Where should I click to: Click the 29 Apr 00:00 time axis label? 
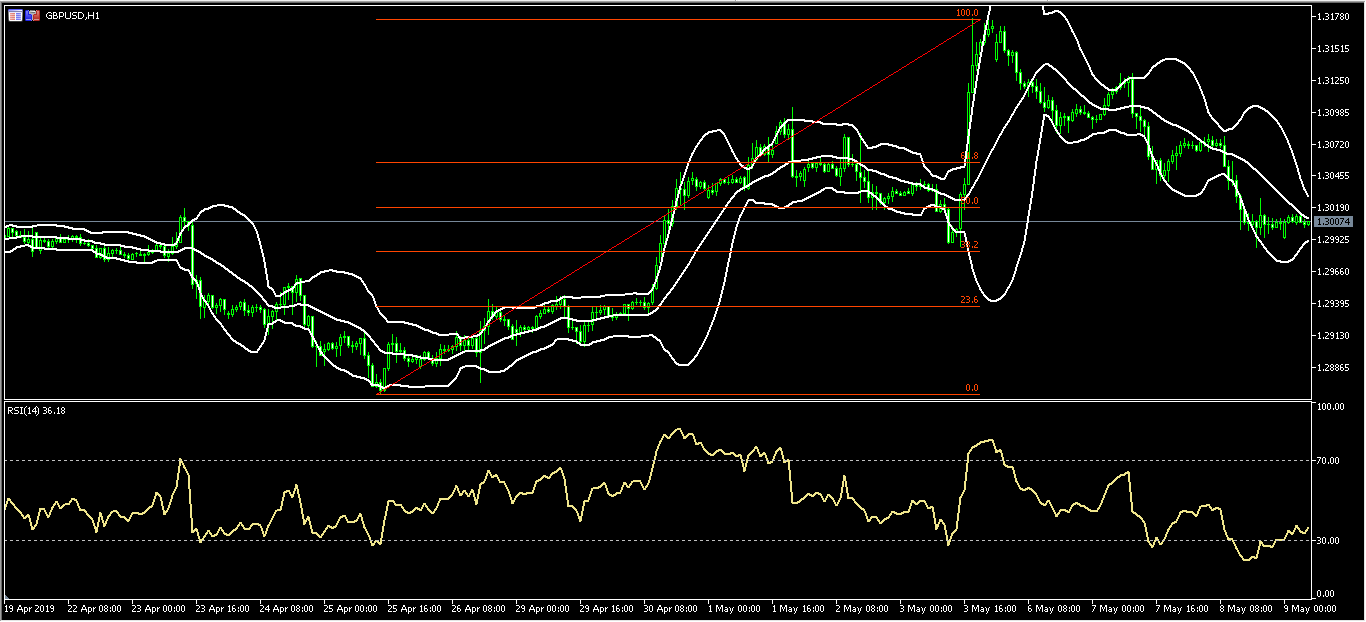click(543, 607)
